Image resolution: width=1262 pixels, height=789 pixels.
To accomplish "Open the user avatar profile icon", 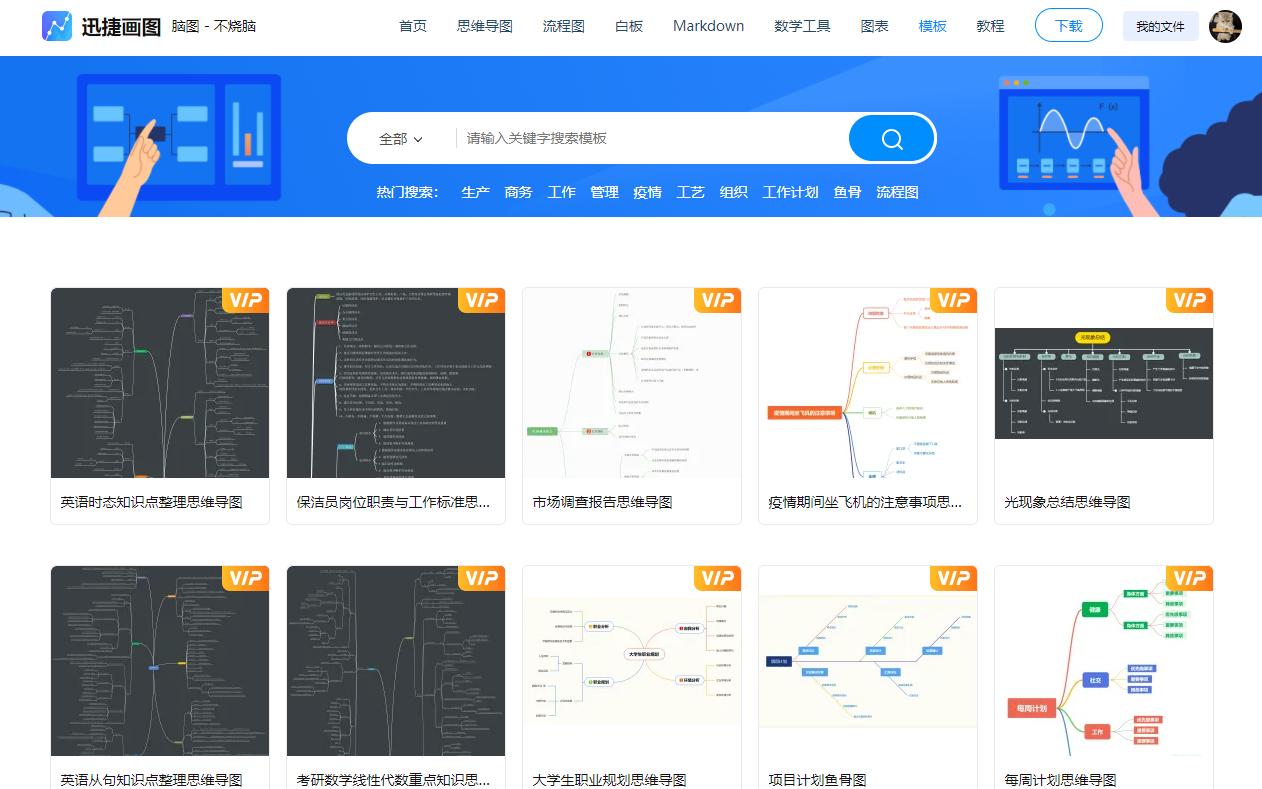I will click(x=1226, y=27).
